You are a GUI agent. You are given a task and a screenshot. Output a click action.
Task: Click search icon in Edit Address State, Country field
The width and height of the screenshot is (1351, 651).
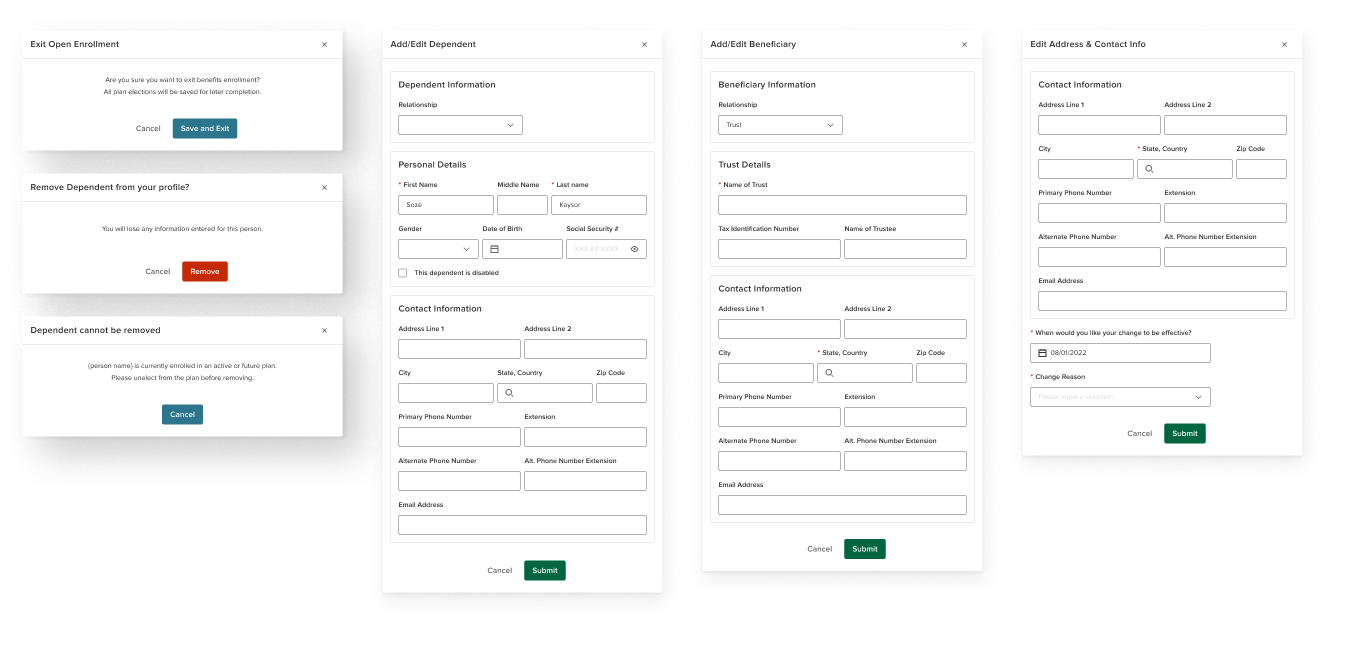coord(1149,169)
